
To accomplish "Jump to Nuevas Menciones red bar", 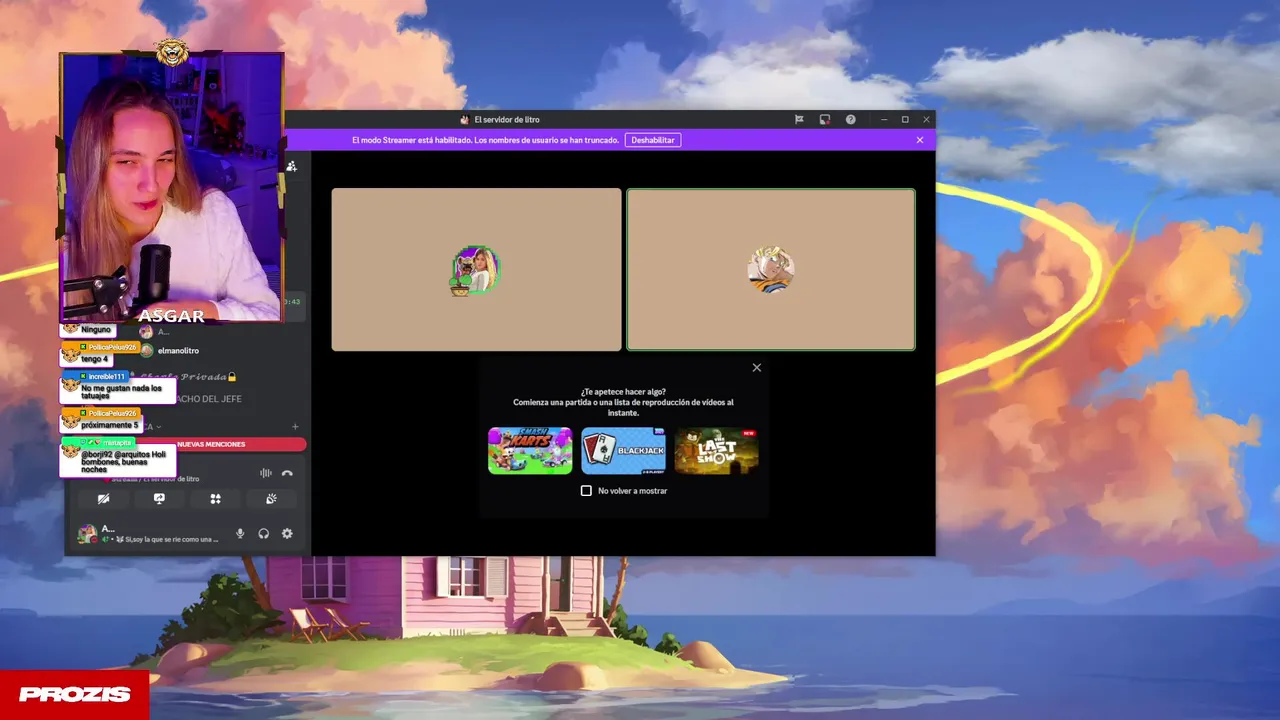I will pyautogui.click(x=211, y=444).
